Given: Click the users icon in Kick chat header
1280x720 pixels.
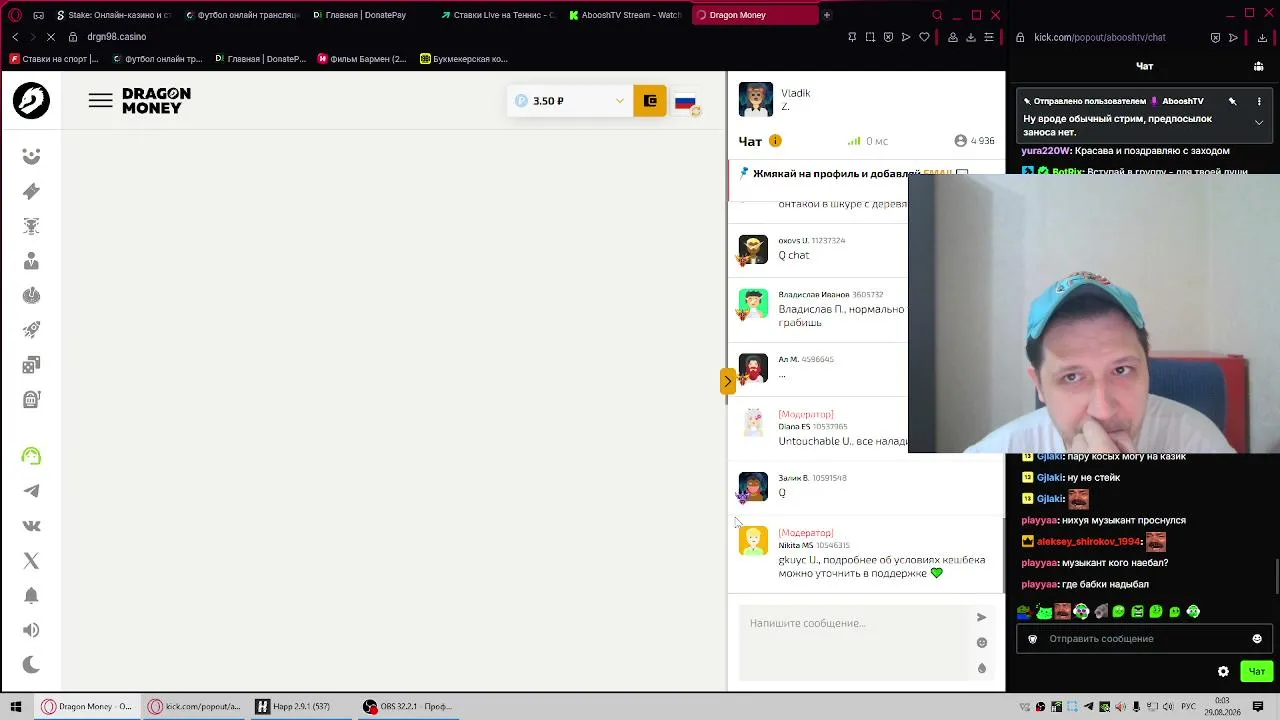Looking at the screenshot, I should [1258, 67].
